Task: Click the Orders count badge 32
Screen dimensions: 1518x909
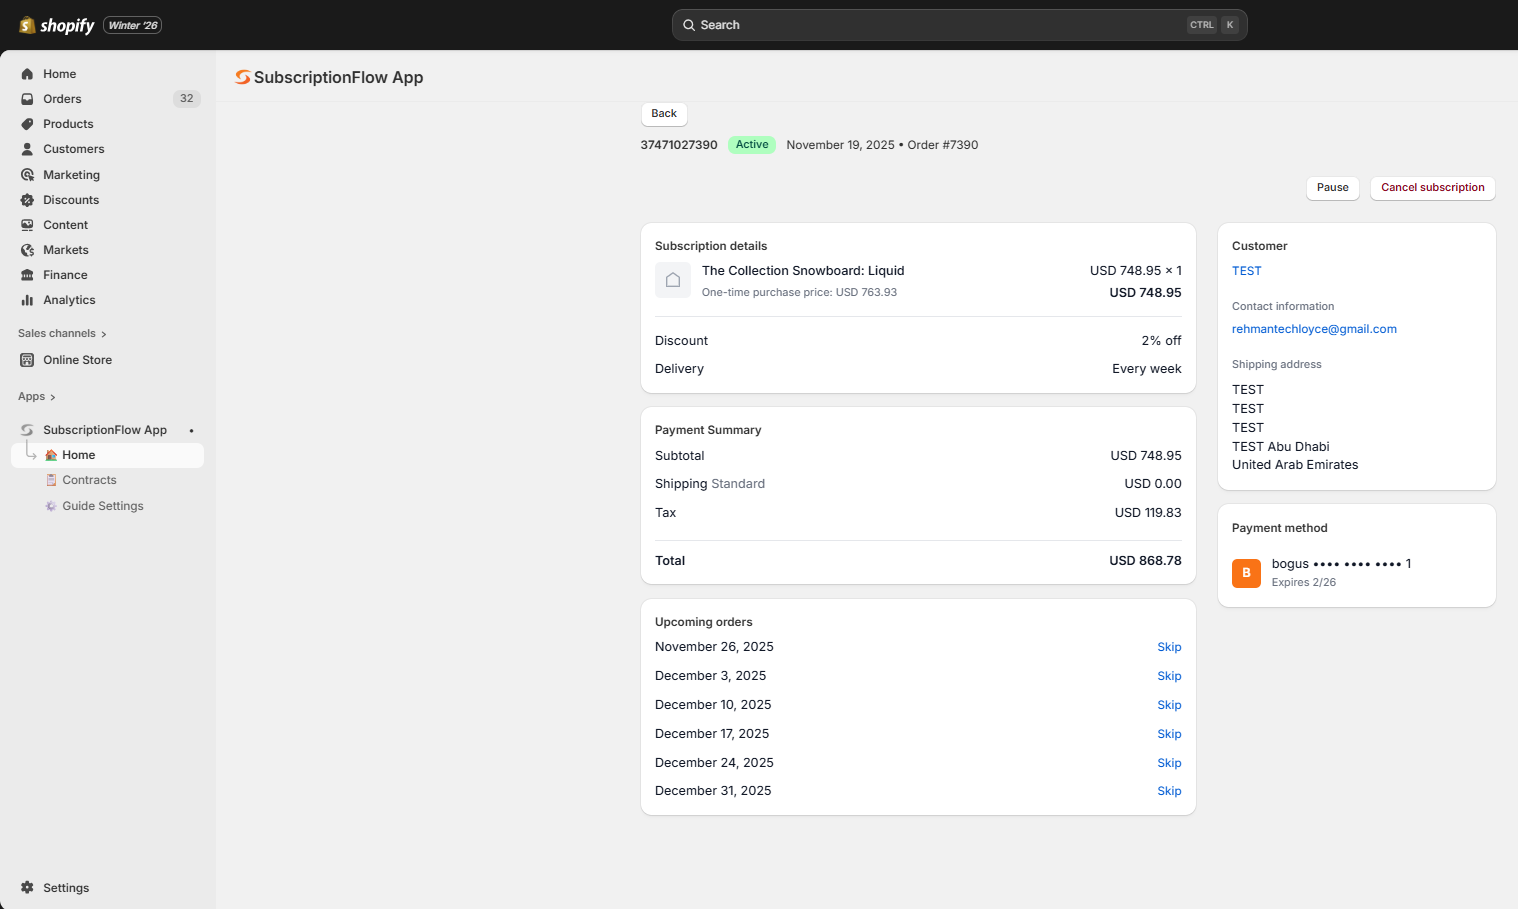Action: tap(187, 99)
